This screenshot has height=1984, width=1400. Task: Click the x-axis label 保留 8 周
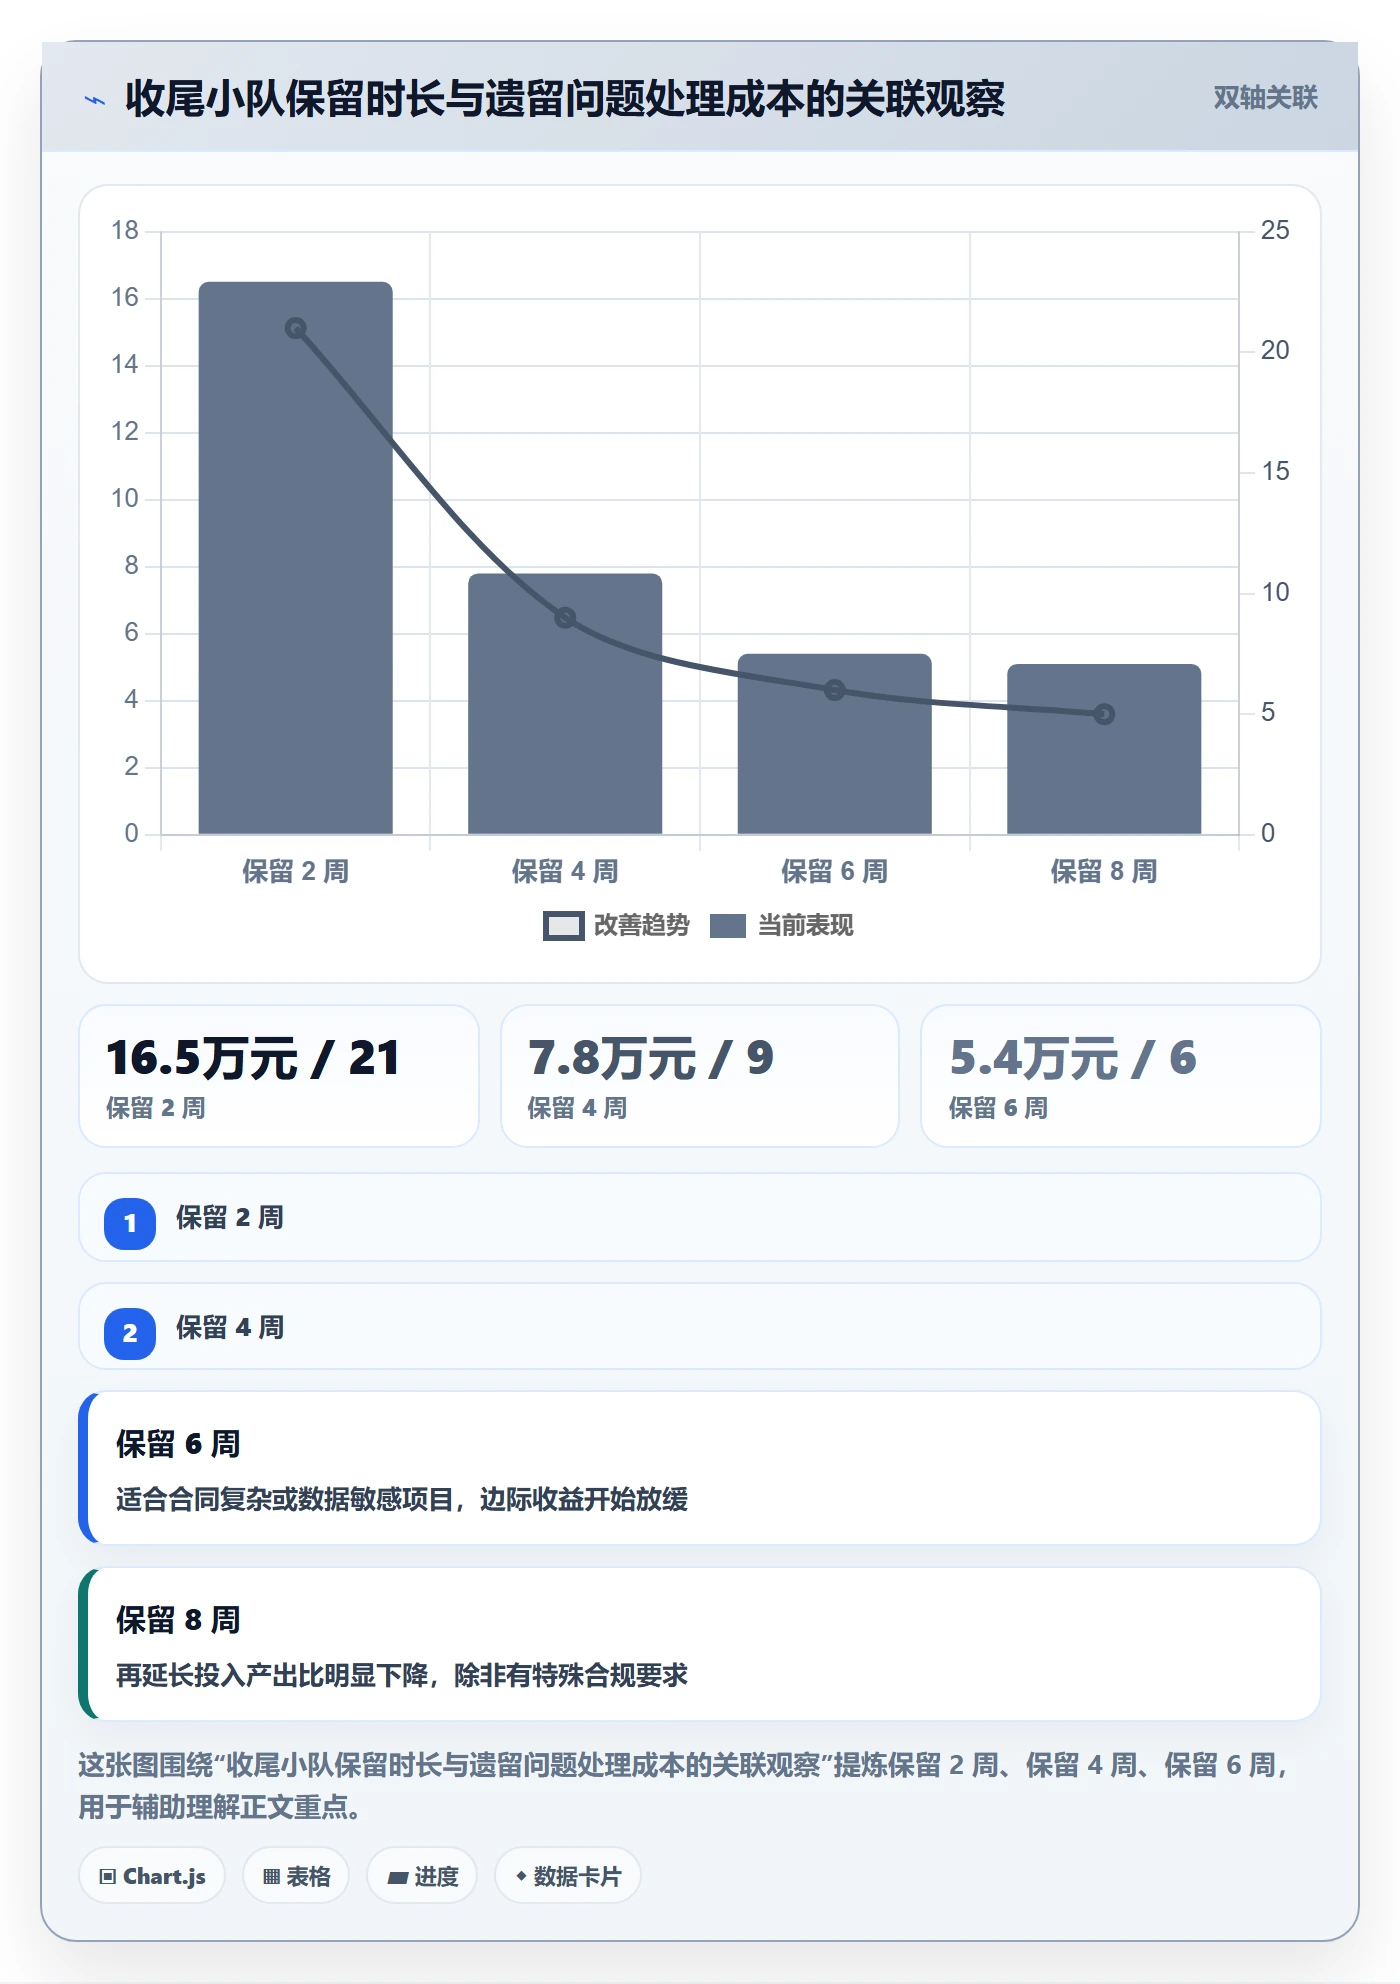click(1104, 871)
